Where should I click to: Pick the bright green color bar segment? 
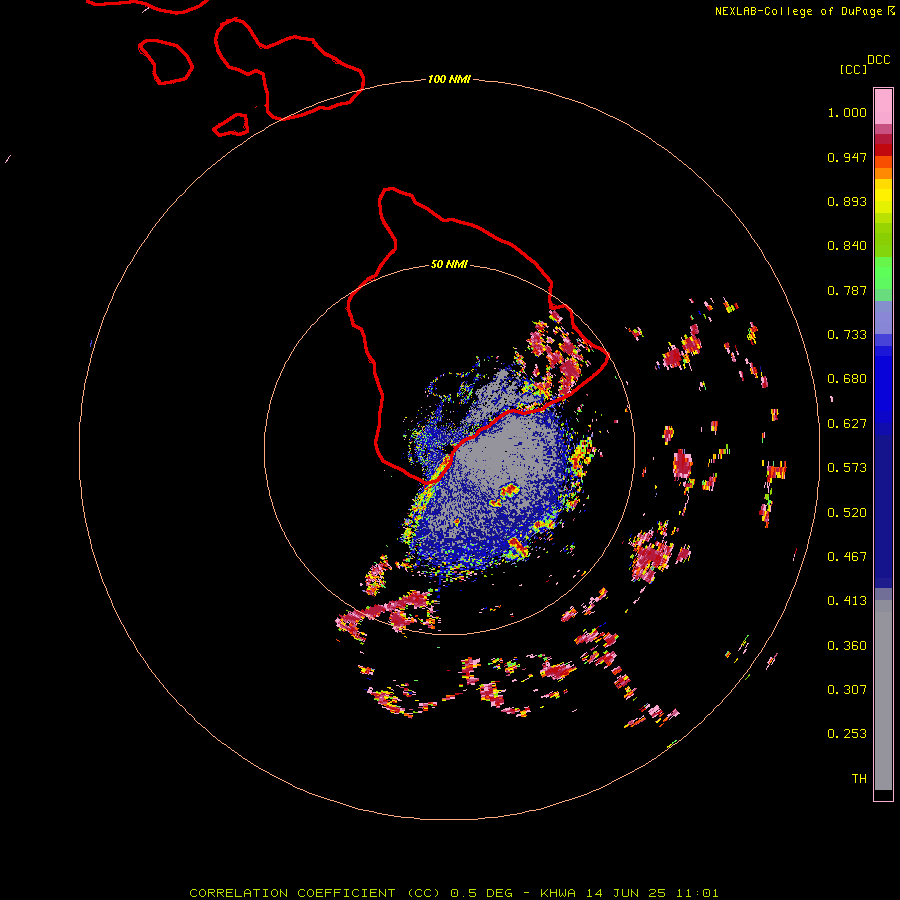pyautogui.click(x=883, y=273)
